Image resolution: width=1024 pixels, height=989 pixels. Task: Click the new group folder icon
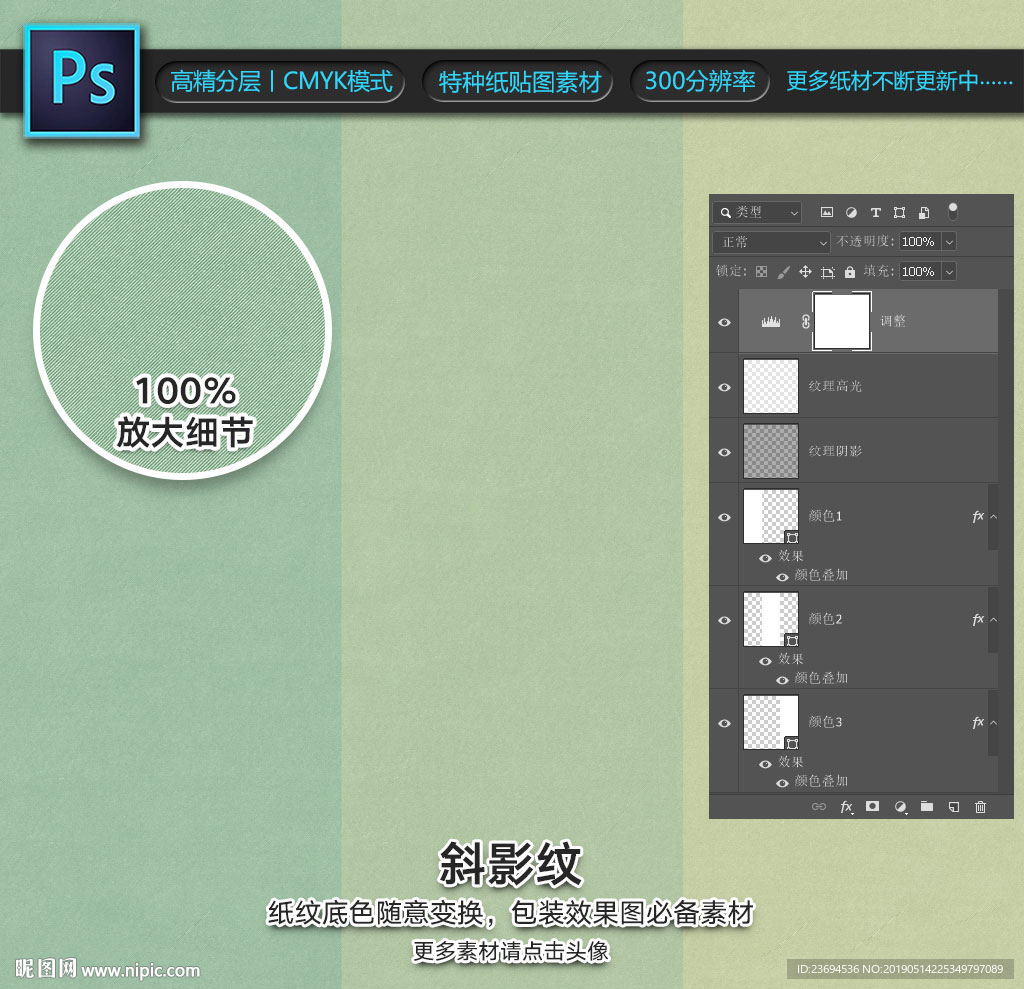[x=927, y=806]
